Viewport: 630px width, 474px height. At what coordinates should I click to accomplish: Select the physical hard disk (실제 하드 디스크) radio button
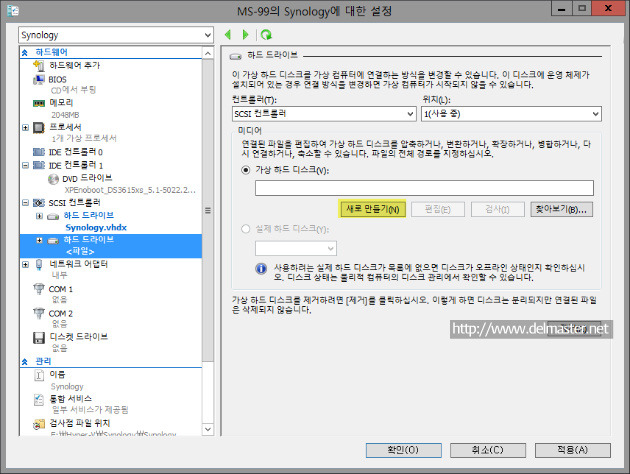tap(245, 229)
